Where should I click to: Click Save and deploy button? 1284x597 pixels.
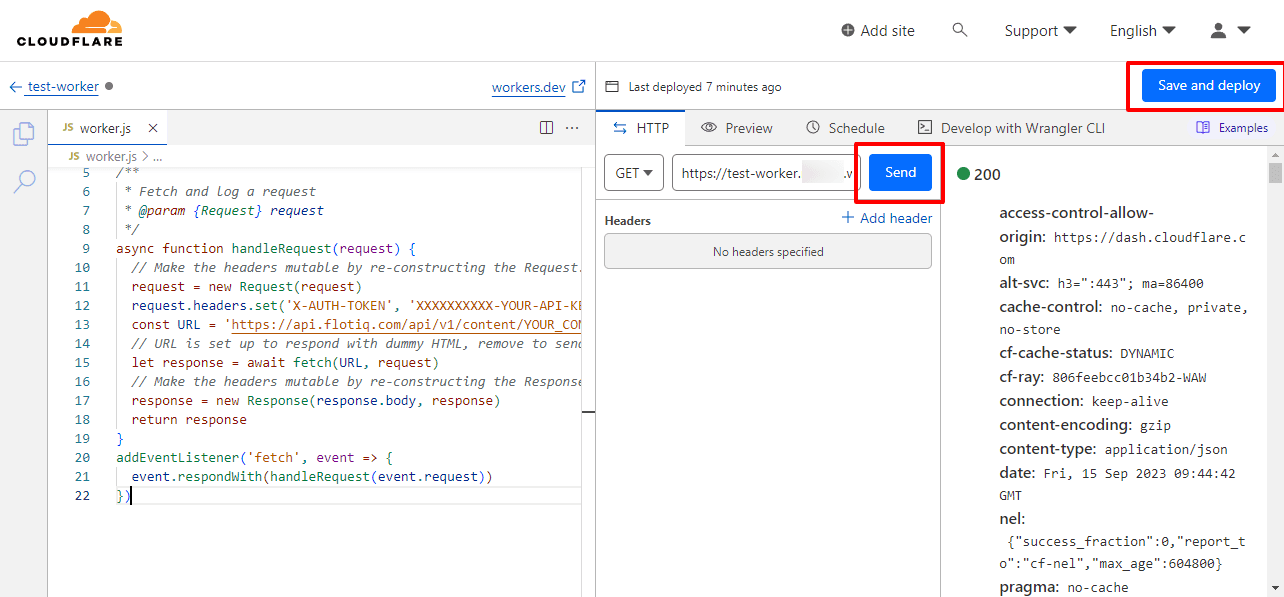point(1209,86)
